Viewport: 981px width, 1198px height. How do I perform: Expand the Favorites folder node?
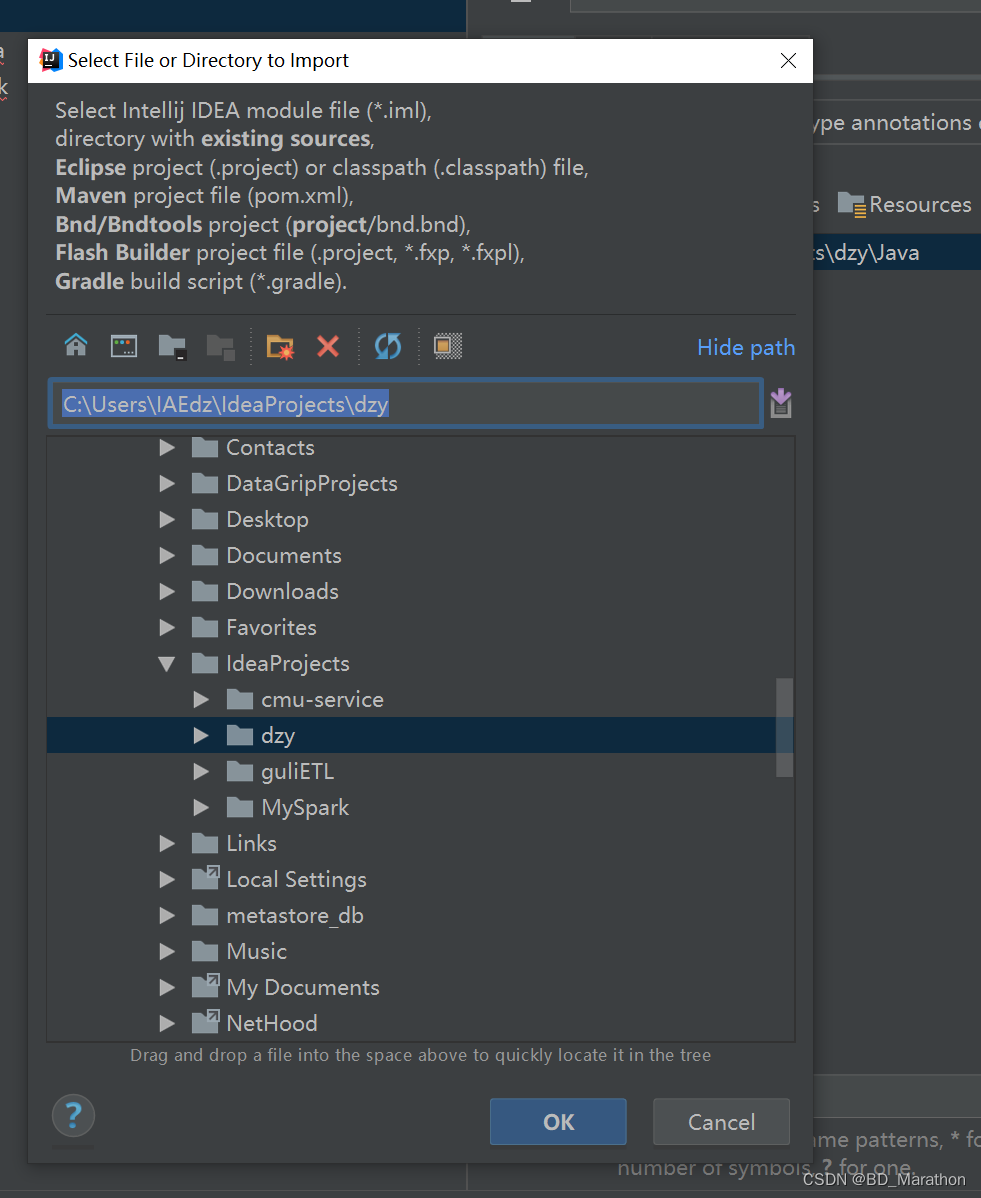(x=167, y=627)
